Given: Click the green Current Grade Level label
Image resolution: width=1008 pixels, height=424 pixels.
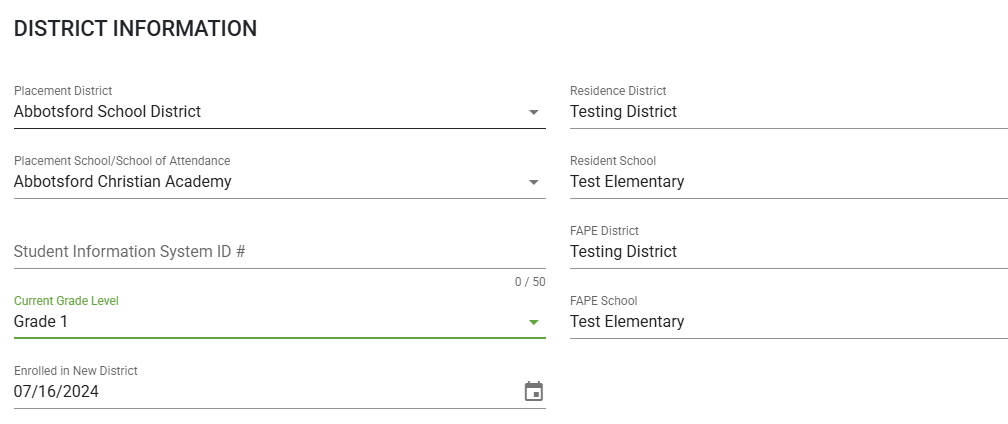Looking at the screenshot, I should pos(66,301).
